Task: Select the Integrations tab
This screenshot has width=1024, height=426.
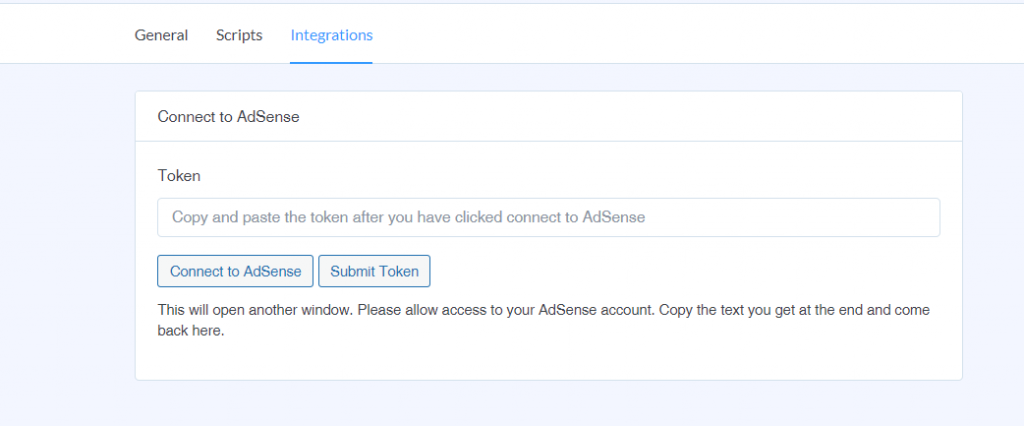Action: click(x=332, y=35)
